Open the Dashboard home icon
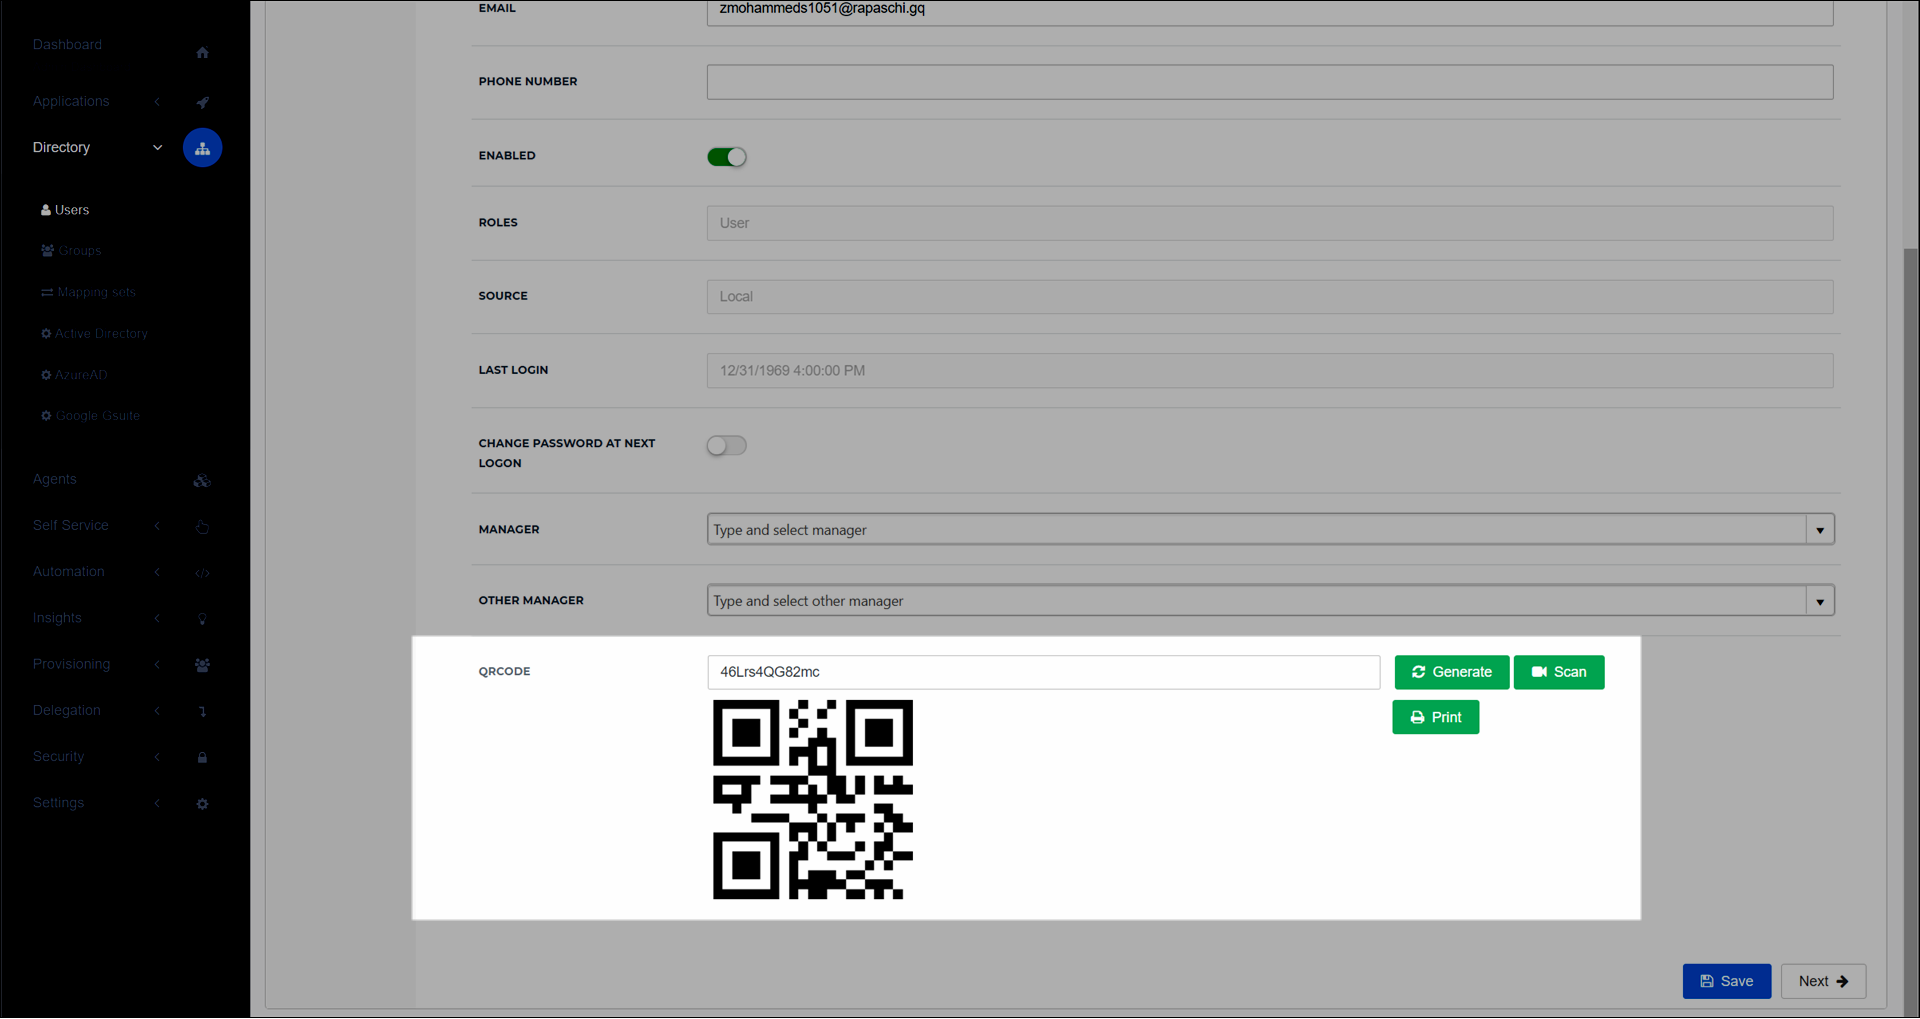This screenshot has height=1019, width=1920. click(202, 53)
